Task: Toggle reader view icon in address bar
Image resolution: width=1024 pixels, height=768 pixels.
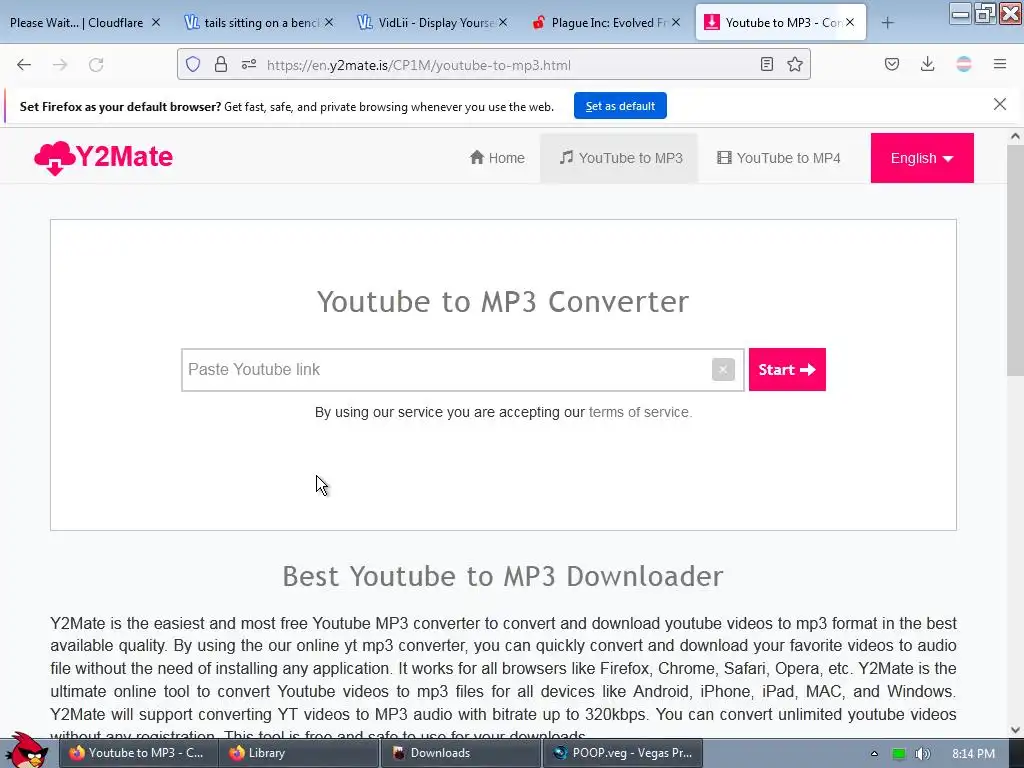Action: pos(767,64)
